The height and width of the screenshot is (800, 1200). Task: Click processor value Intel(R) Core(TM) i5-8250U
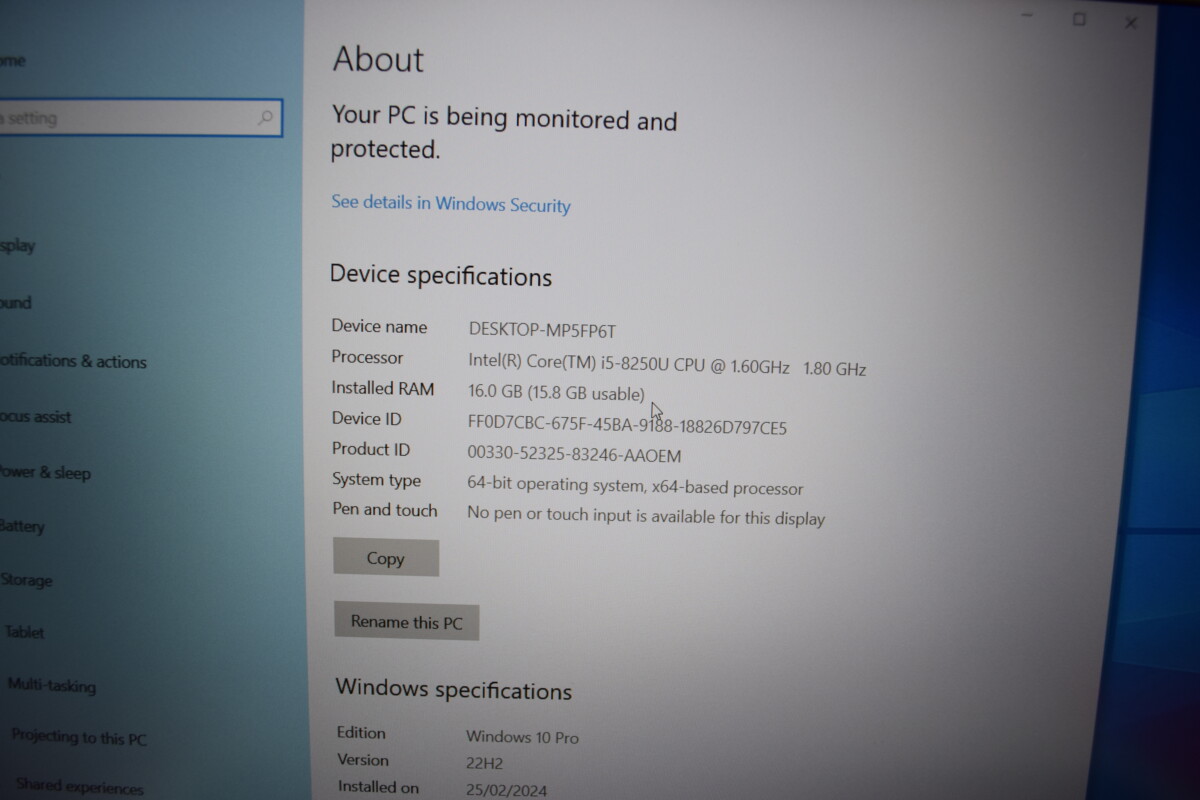pos(667,363)
